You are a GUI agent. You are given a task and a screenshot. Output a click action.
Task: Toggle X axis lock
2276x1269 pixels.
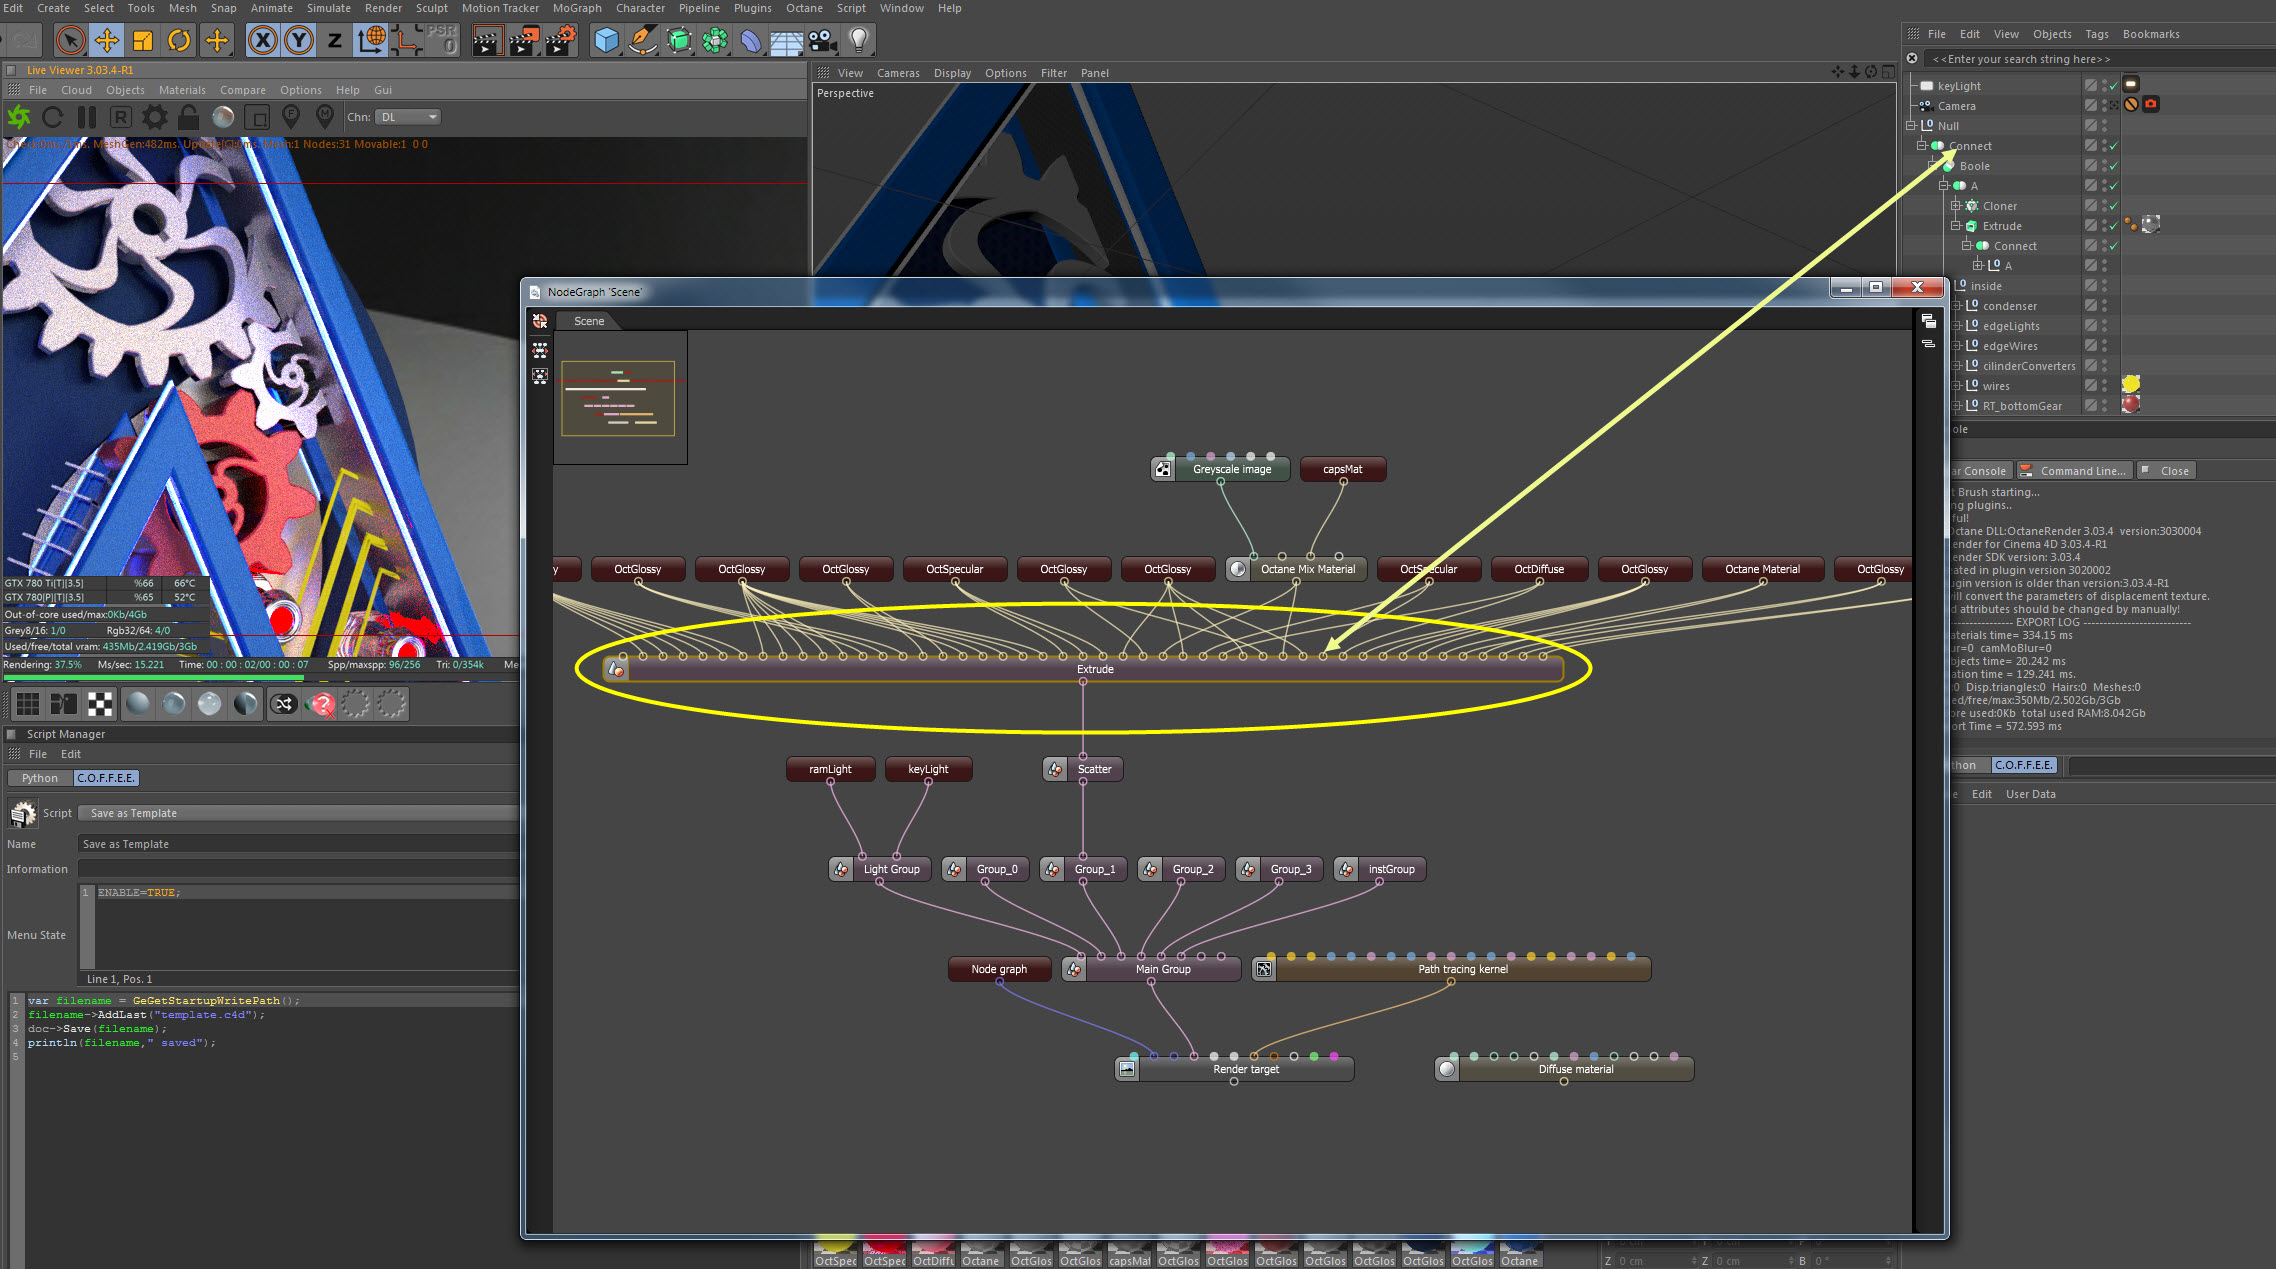tap(262, 40)
